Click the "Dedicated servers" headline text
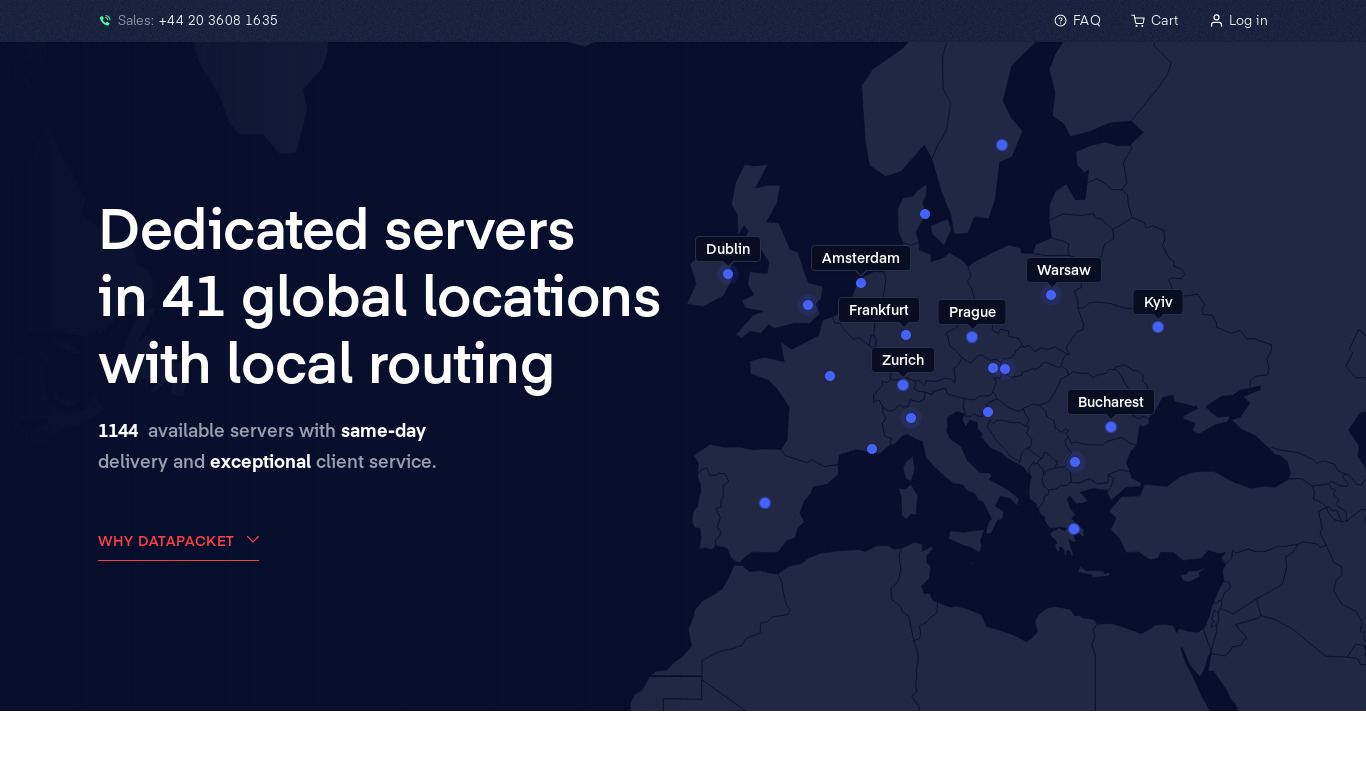Image resolution: width=1366 pixels, height=768 pixels. (337, 229)
